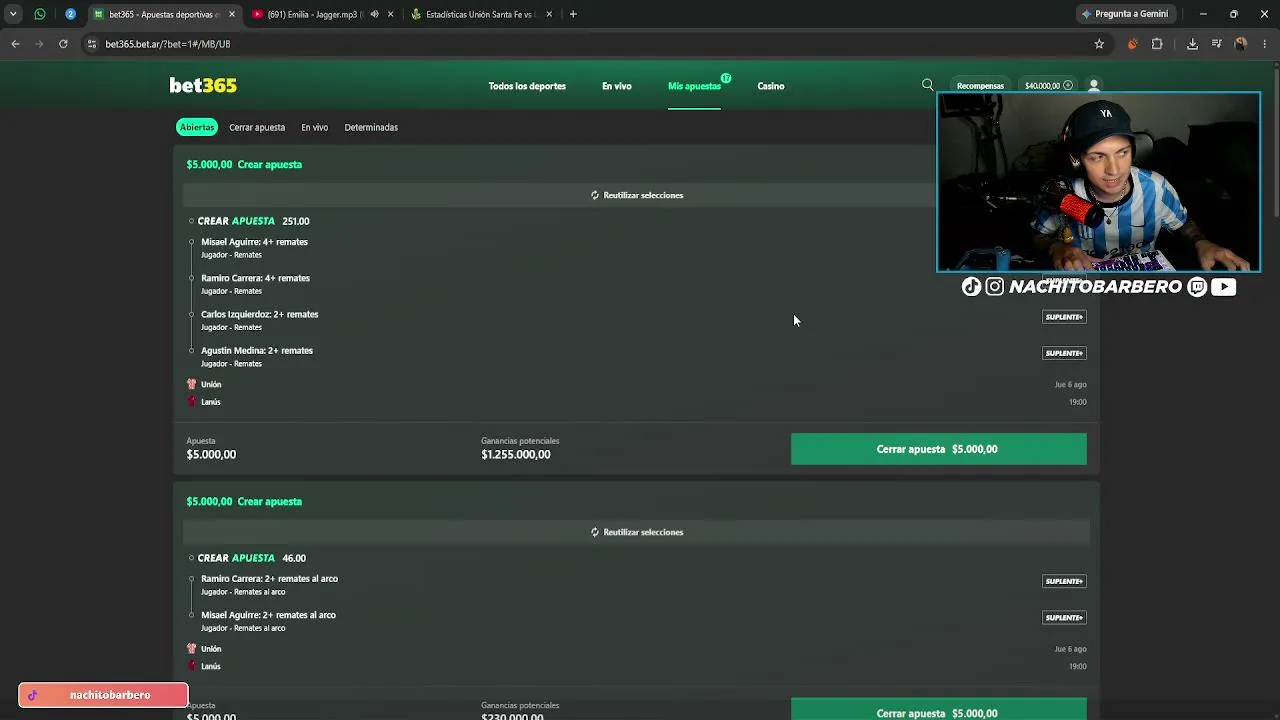Go to the bet365 logo home
The width and height of the screenshot is (1280, 720).
(203, 86)
